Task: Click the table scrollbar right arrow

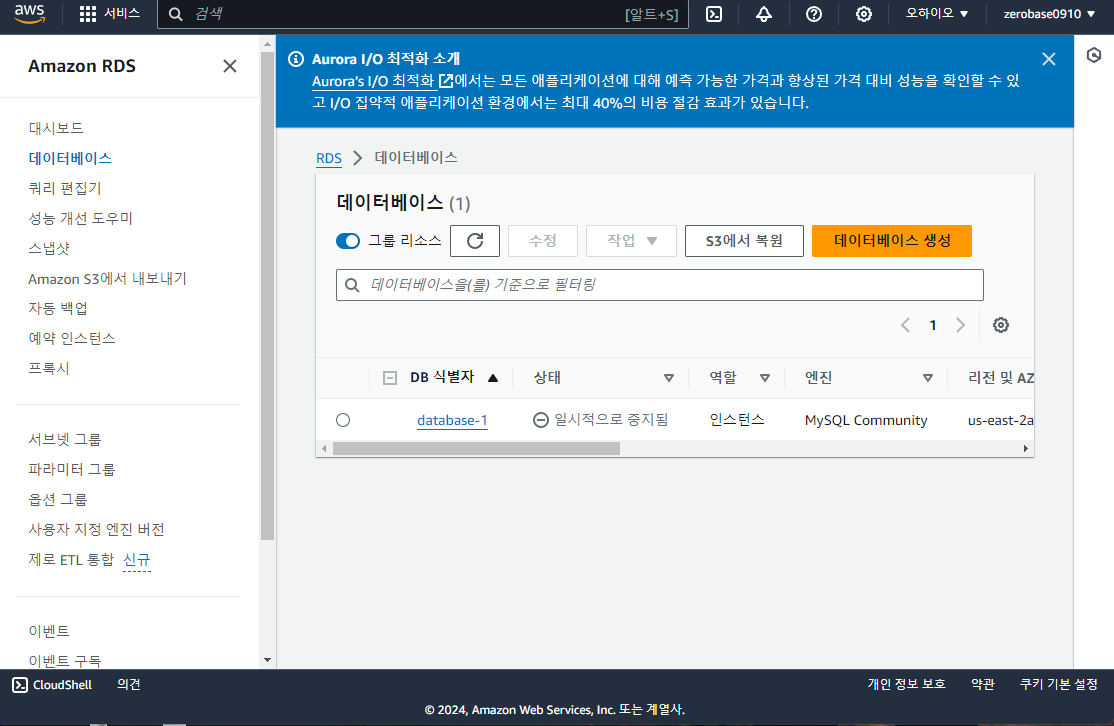Action: click(x=1025, y=448)
